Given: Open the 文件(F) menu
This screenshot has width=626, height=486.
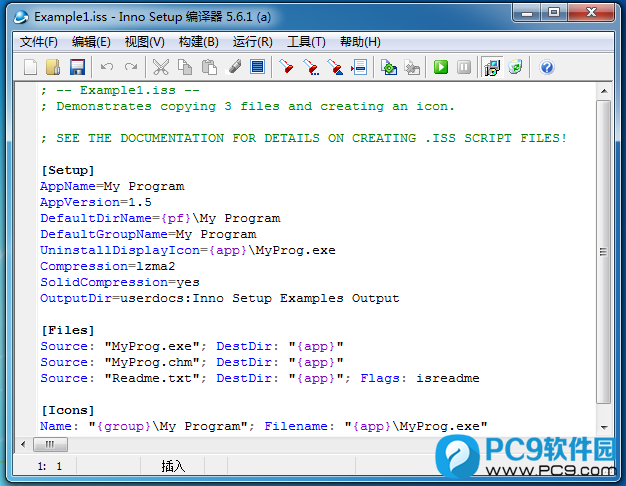Looking at the screenshot, I should point(39,42).
